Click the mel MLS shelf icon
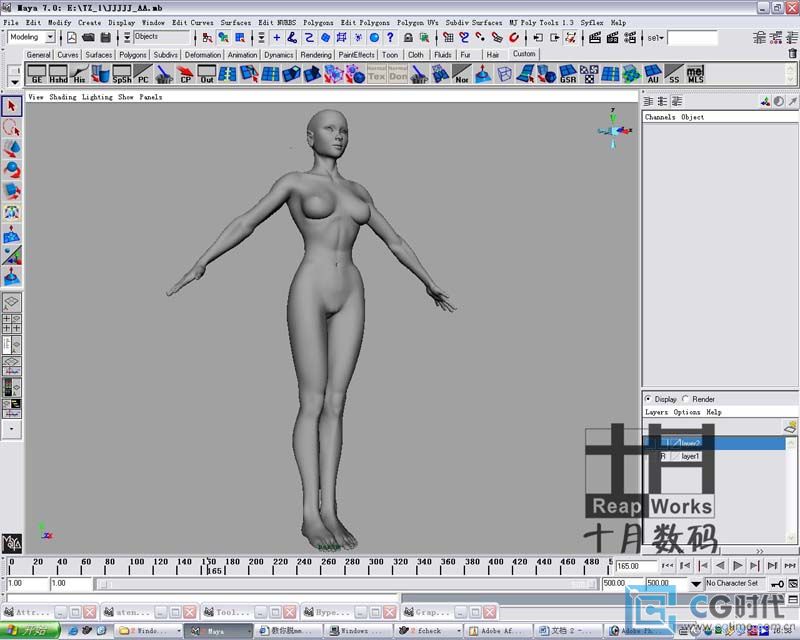 [x=695, y=74]
